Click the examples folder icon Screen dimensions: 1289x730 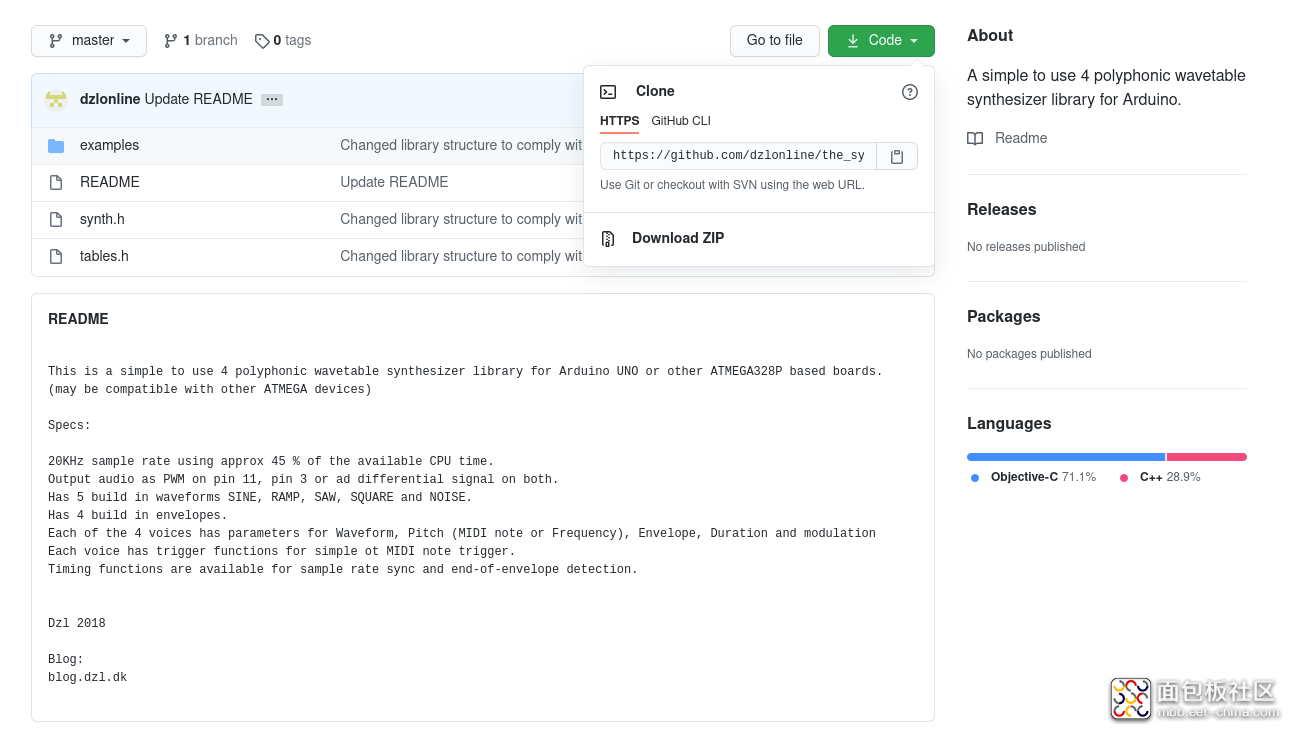click(x=56, y=146)
